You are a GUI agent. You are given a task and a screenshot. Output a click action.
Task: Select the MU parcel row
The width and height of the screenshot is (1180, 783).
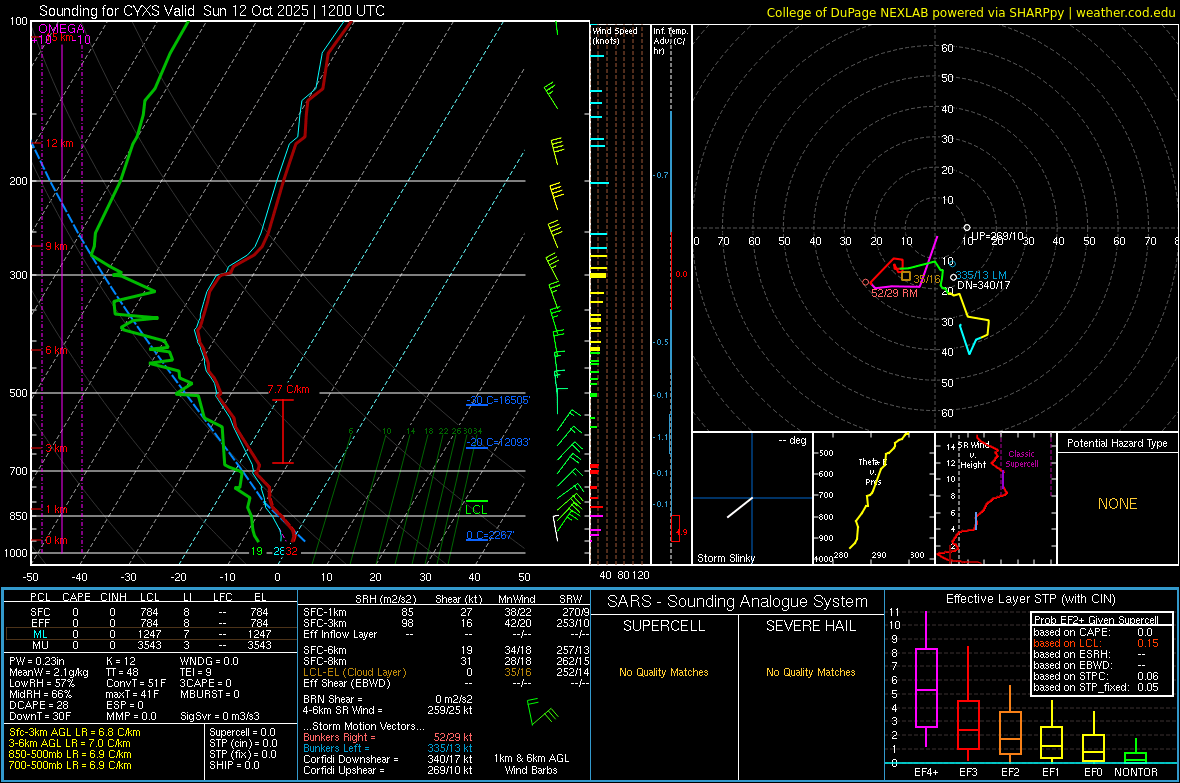[151, 644]
